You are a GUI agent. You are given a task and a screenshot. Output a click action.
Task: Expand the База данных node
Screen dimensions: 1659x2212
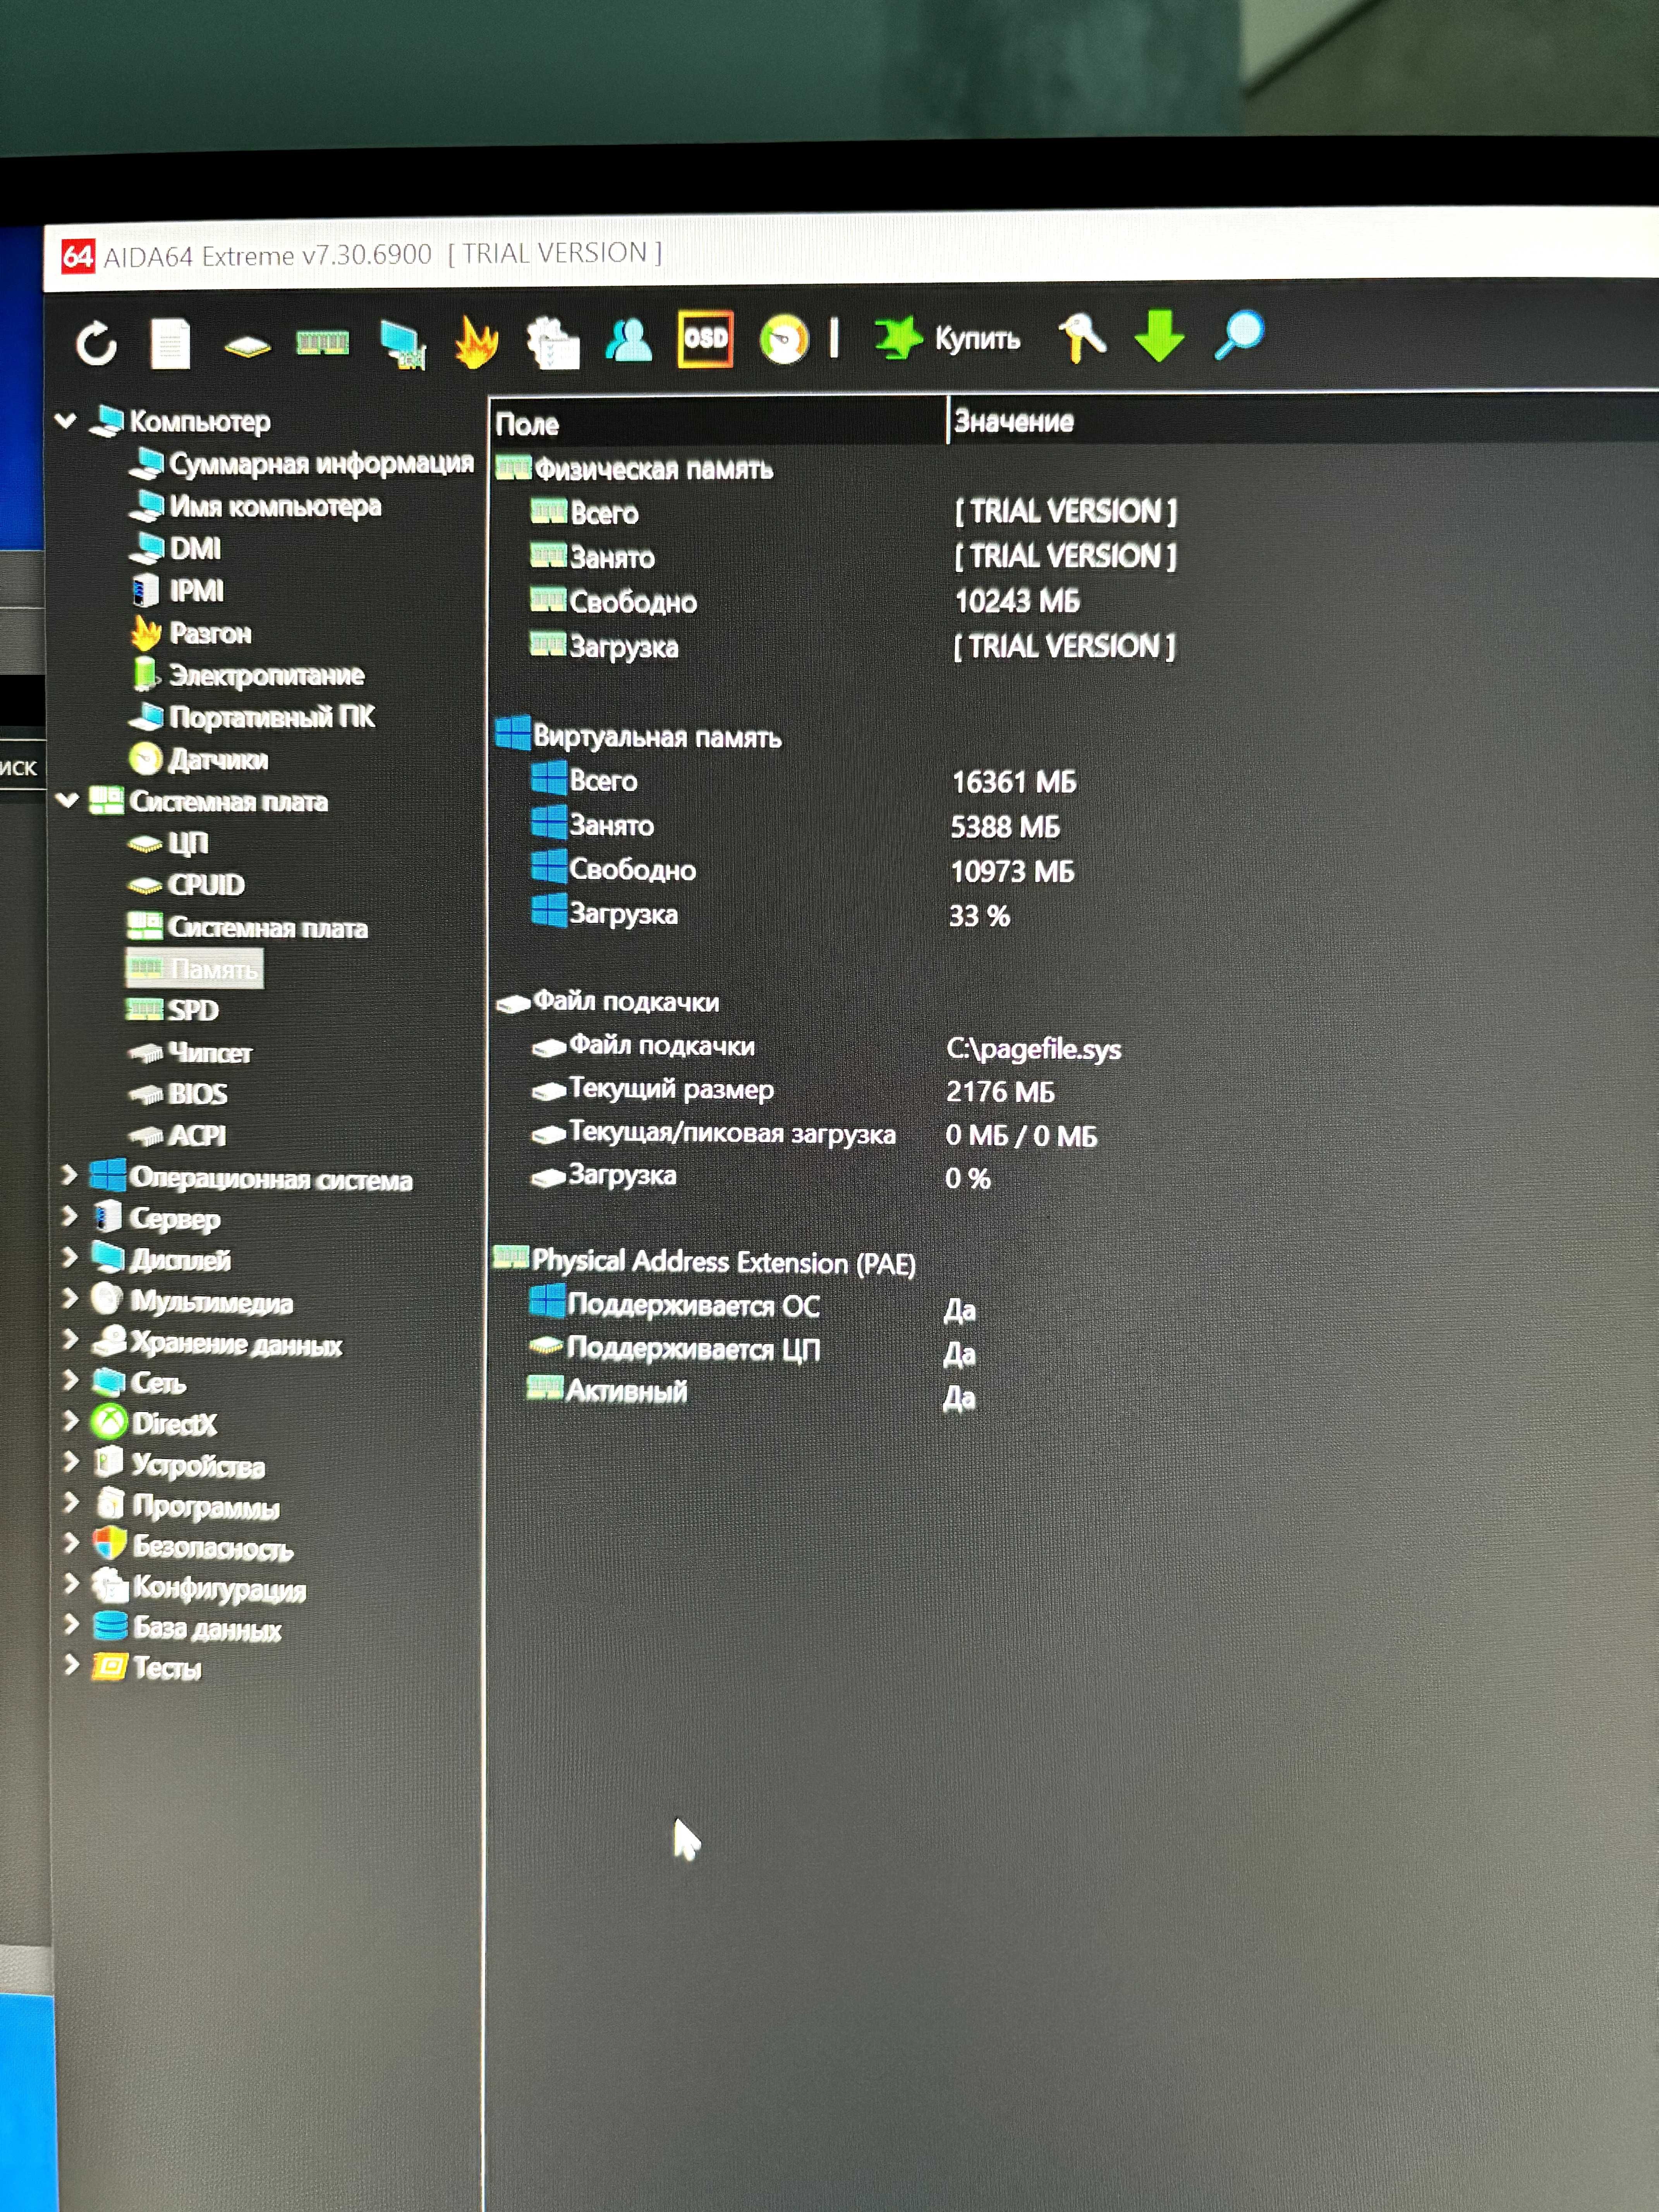click(x=71, y=1624)
